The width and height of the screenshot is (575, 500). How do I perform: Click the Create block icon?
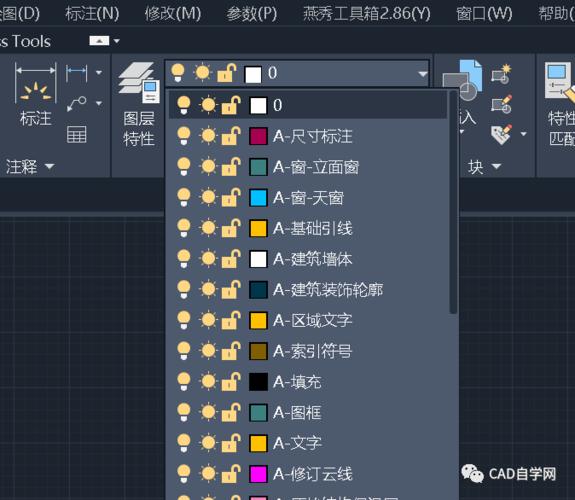pyautogui.click(x=501, y=74)
